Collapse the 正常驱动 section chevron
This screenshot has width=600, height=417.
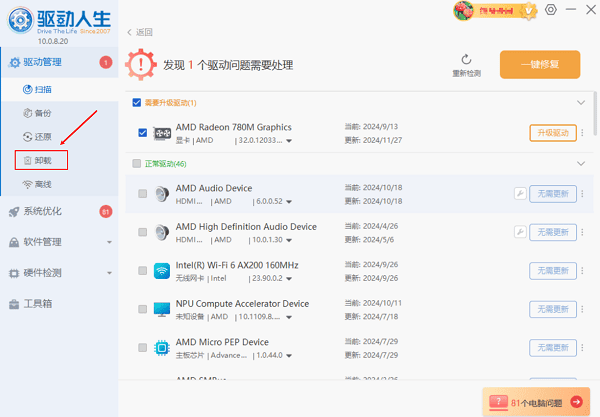click(x=581, y=164)
